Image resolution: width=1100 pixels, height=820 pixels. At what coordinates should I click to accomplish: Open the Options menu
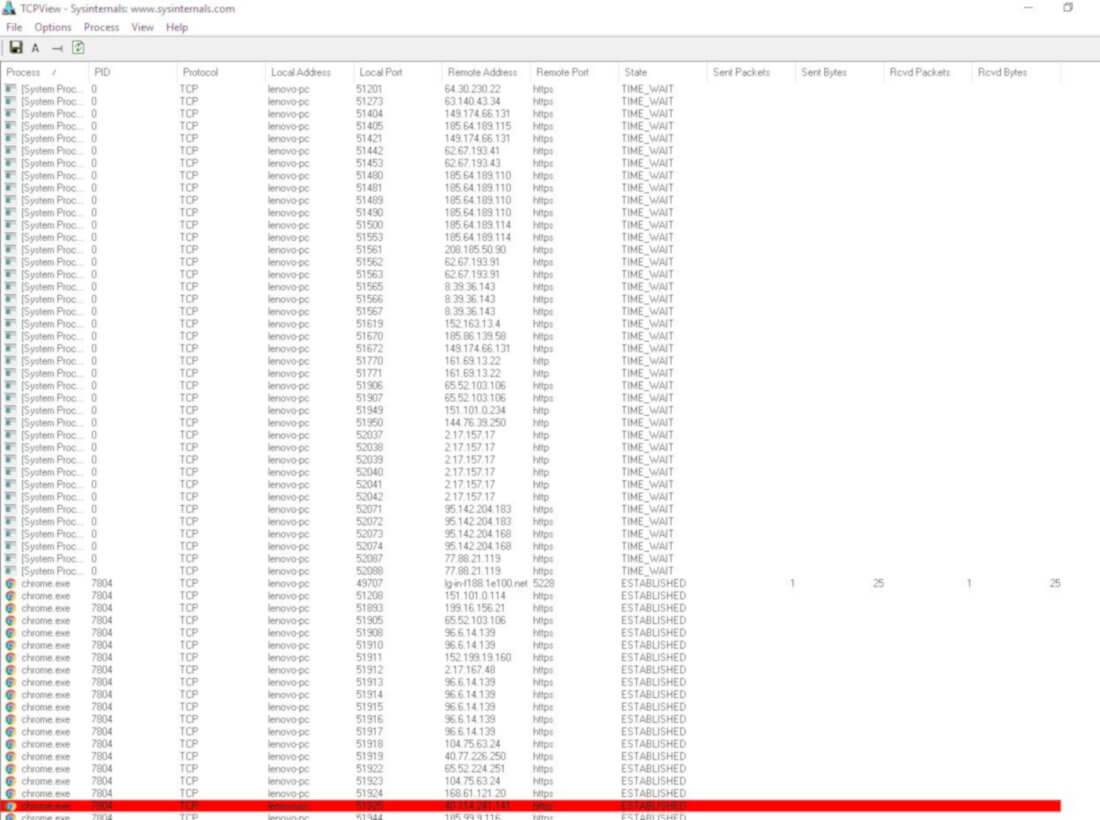click(53, 27)
